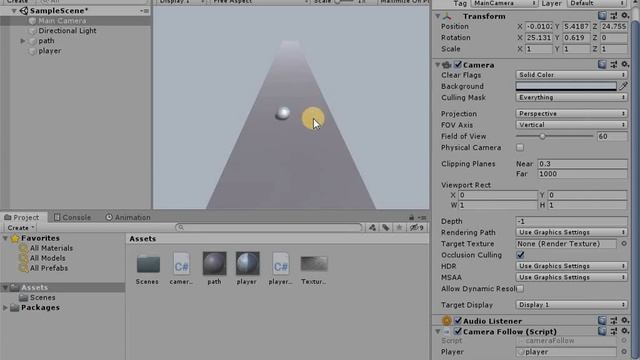Toggle the Camera Follow script enabled checkbox
Image resolution: width=640 pixels, height=360 pixels.
pyautogui.click(x=458, y=331)
